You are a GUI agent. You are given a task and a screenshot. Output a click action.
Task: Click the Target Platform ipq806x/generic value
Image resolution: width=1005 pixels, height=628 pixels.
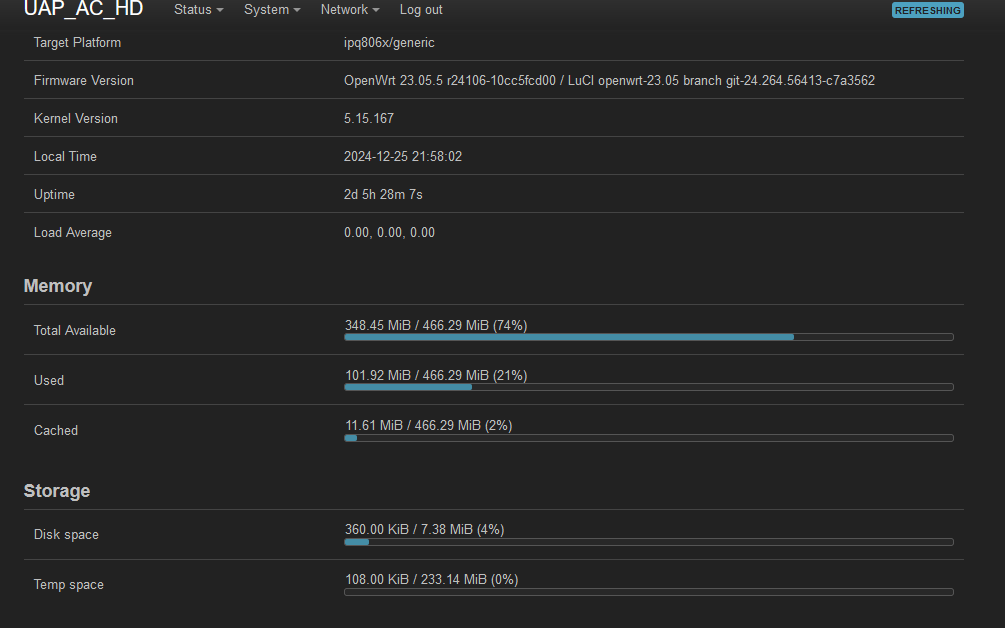[389, 43]
